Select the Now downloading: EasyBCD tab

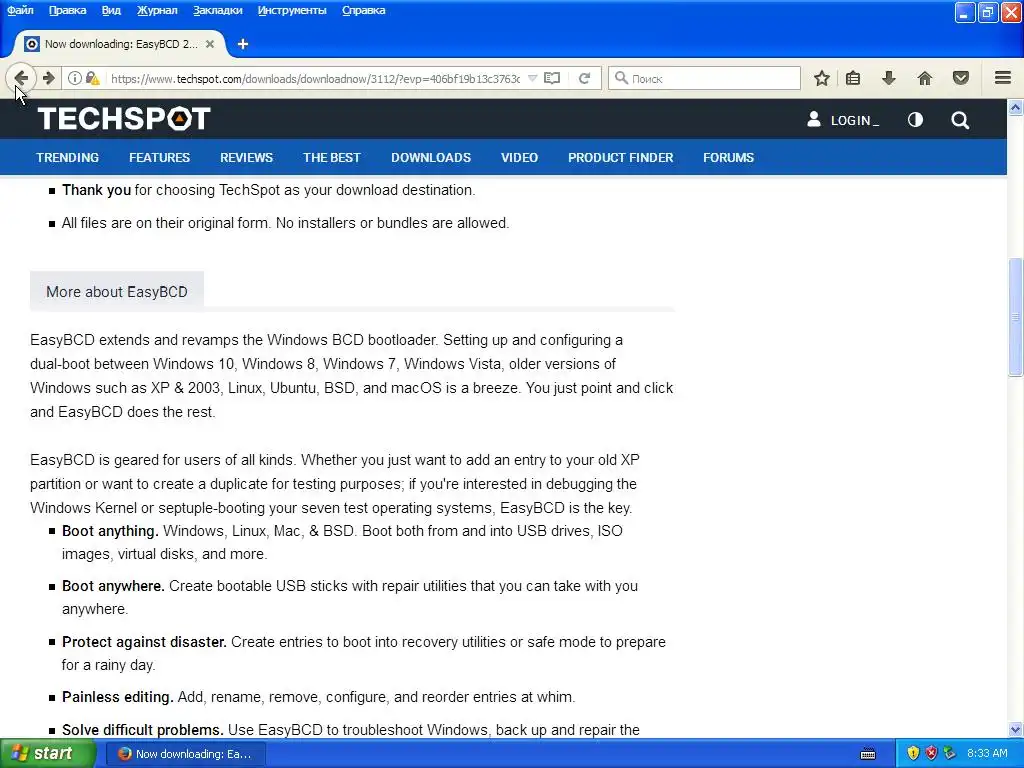pos(120,44)
